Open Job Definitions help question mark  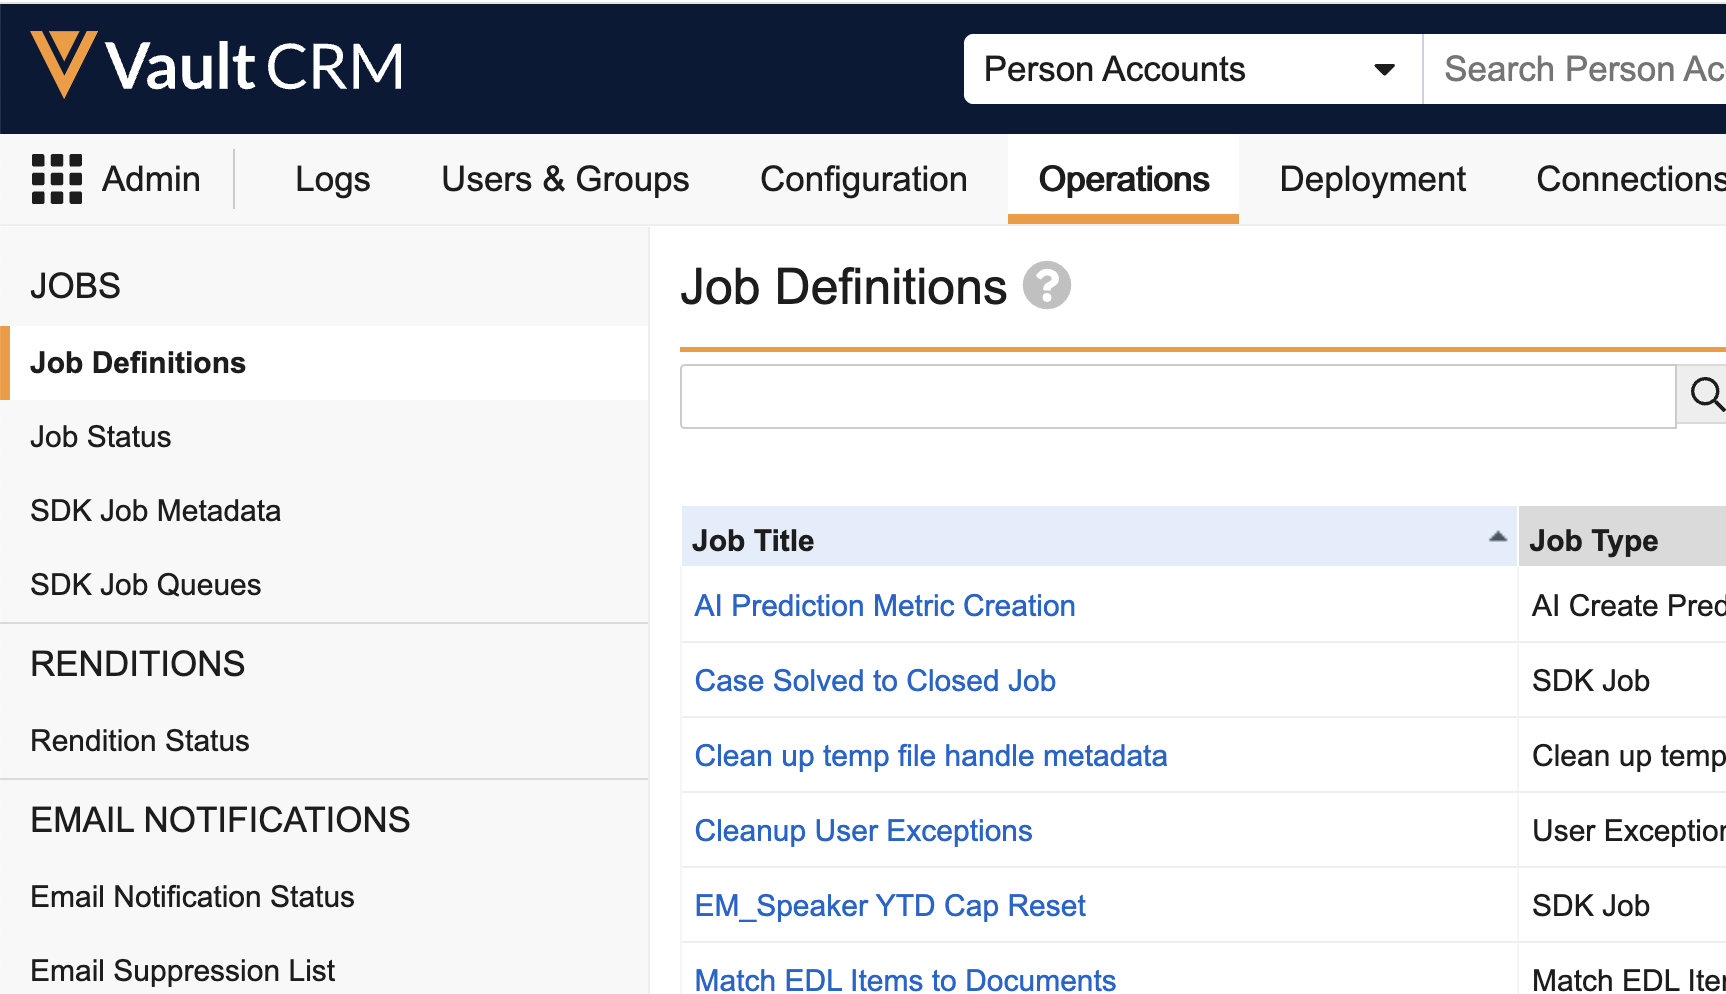1046,286
